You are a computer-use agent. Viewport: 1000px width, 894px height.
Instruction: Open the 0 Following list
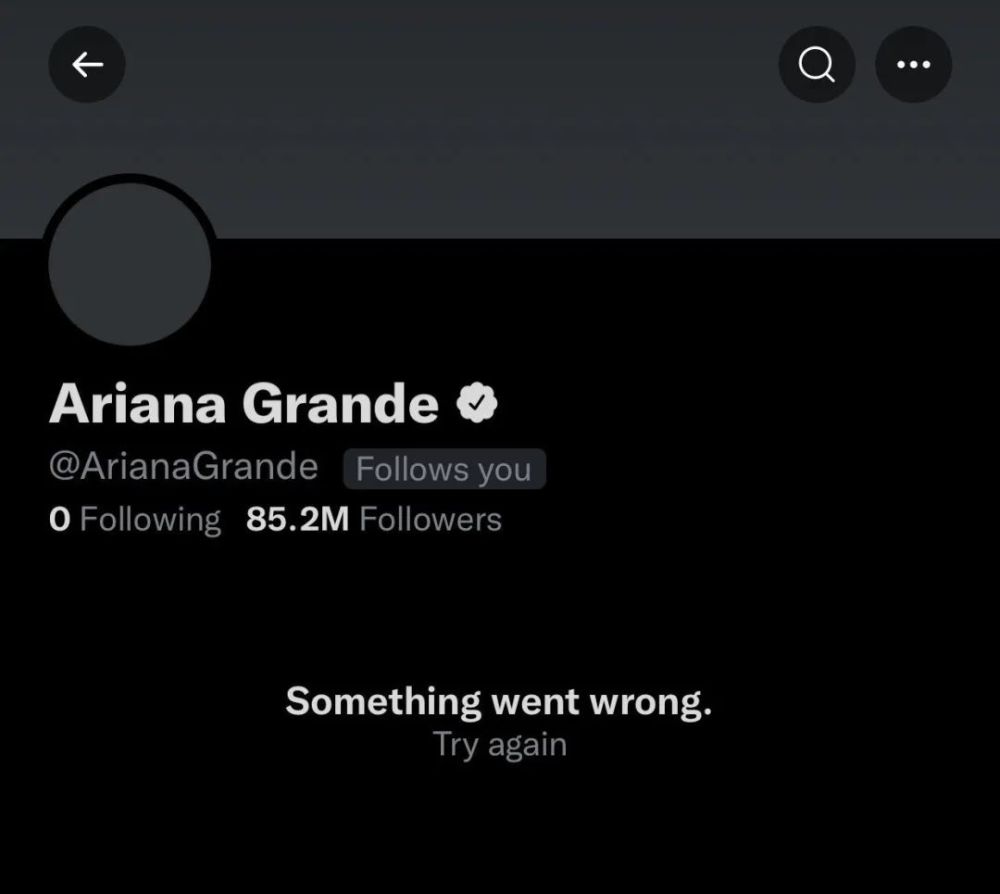135,520
